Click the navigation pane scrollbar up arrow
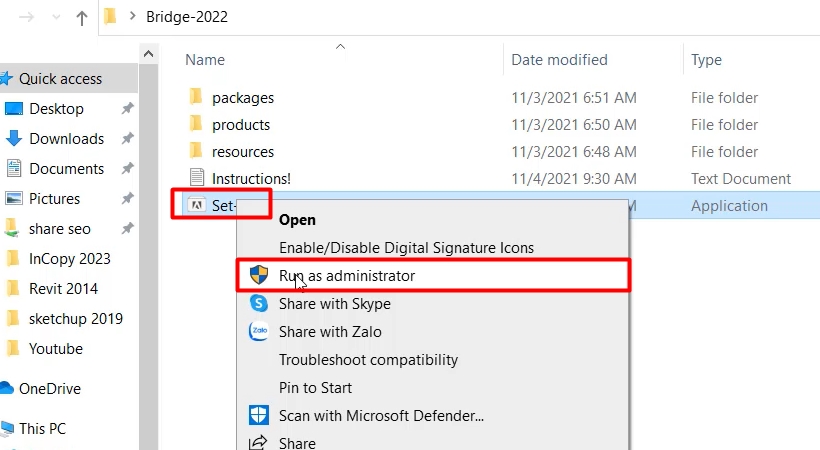This screenshot has width=820, height=450. coord(148,54)
